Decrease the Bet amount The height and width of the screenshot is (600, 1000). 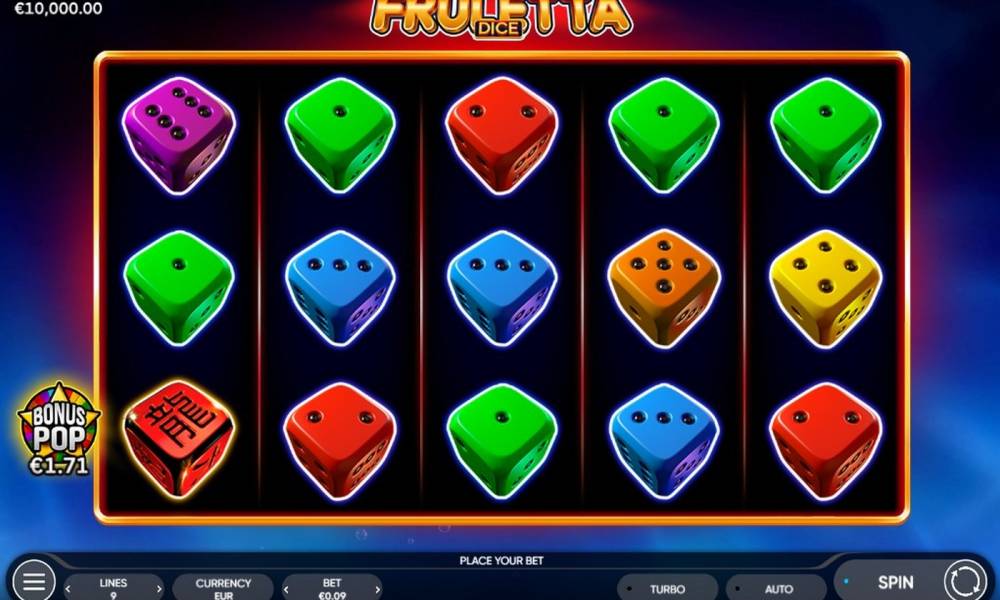click(x=286, y=589)
